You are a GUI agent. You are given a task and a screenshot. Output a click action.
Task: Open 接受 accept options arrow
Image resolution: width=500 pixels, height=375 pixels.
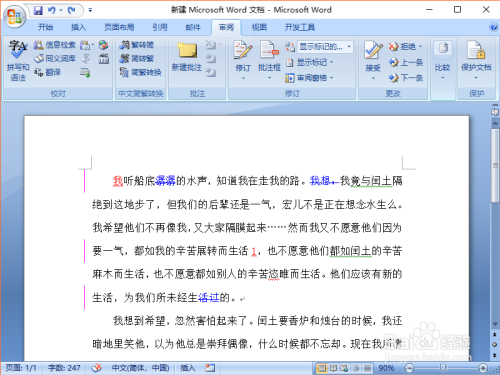[x=373, y=78]
